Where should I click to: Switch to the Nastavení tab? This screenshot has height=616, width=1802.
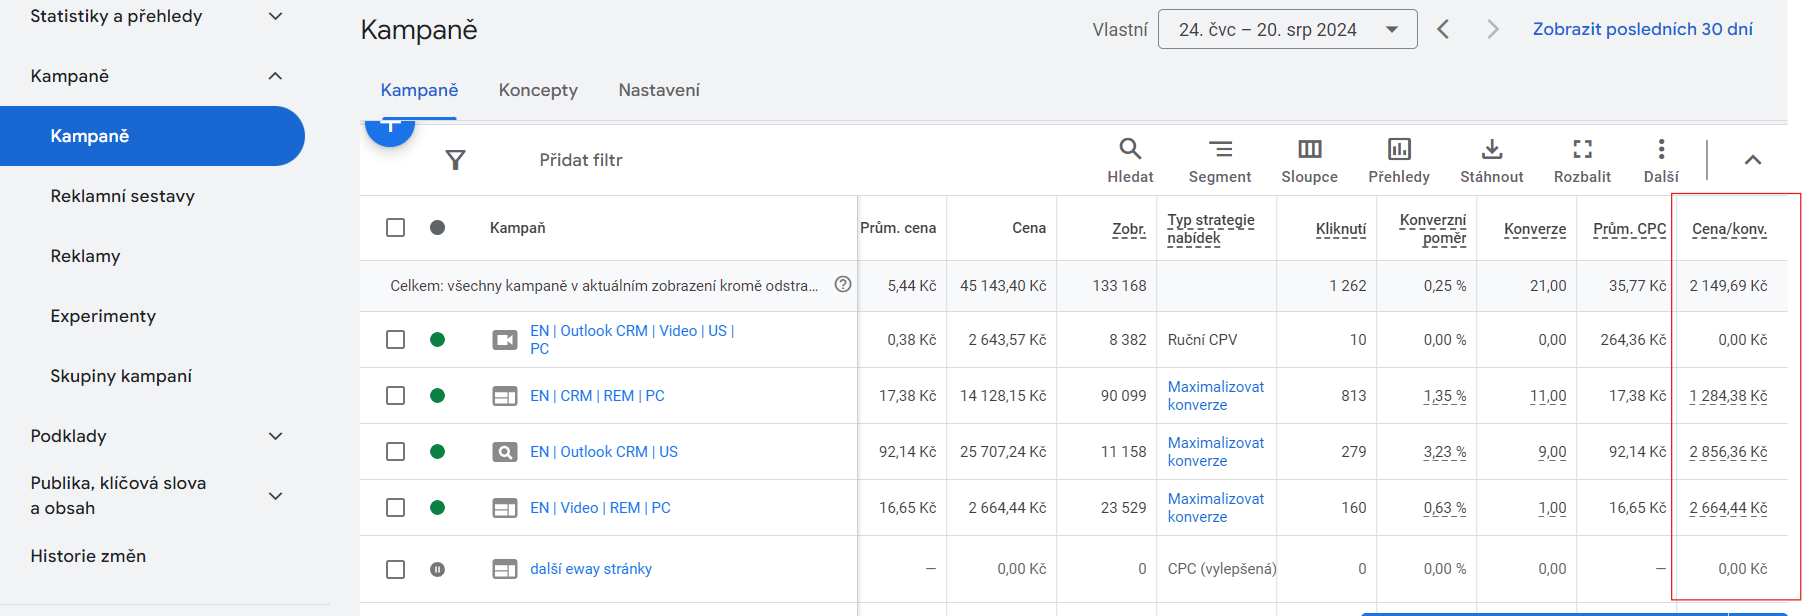[659, 90]
